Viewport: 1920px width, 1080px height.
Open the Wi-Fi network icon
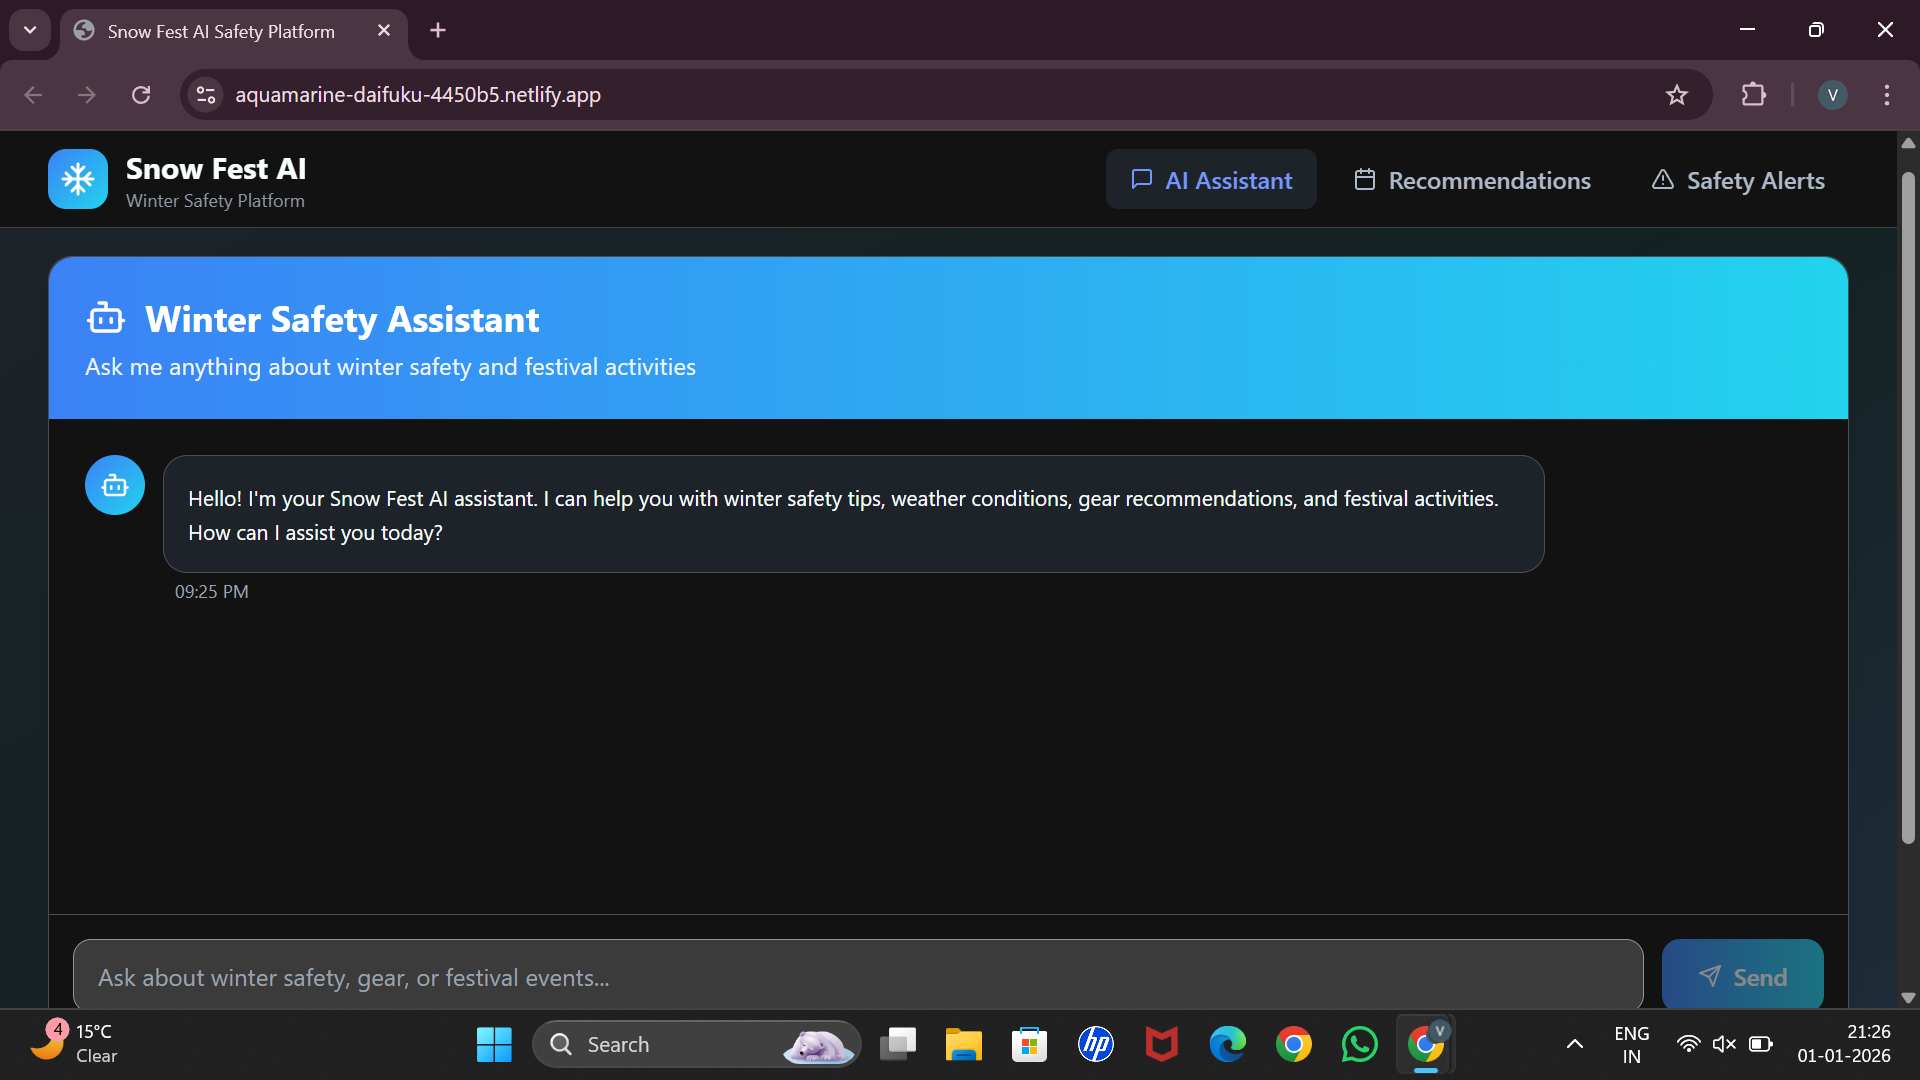[1688, 1044]
